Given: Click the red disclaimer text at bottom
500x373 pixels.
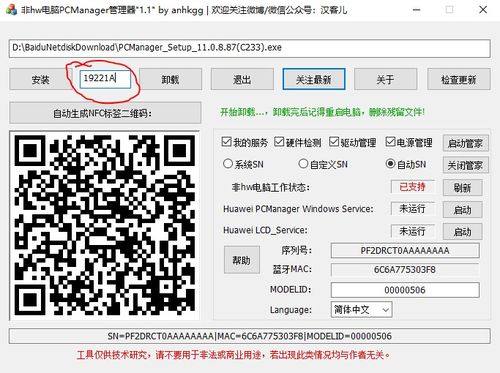Looking at the screenshot, I should click(x=233, y=355).
